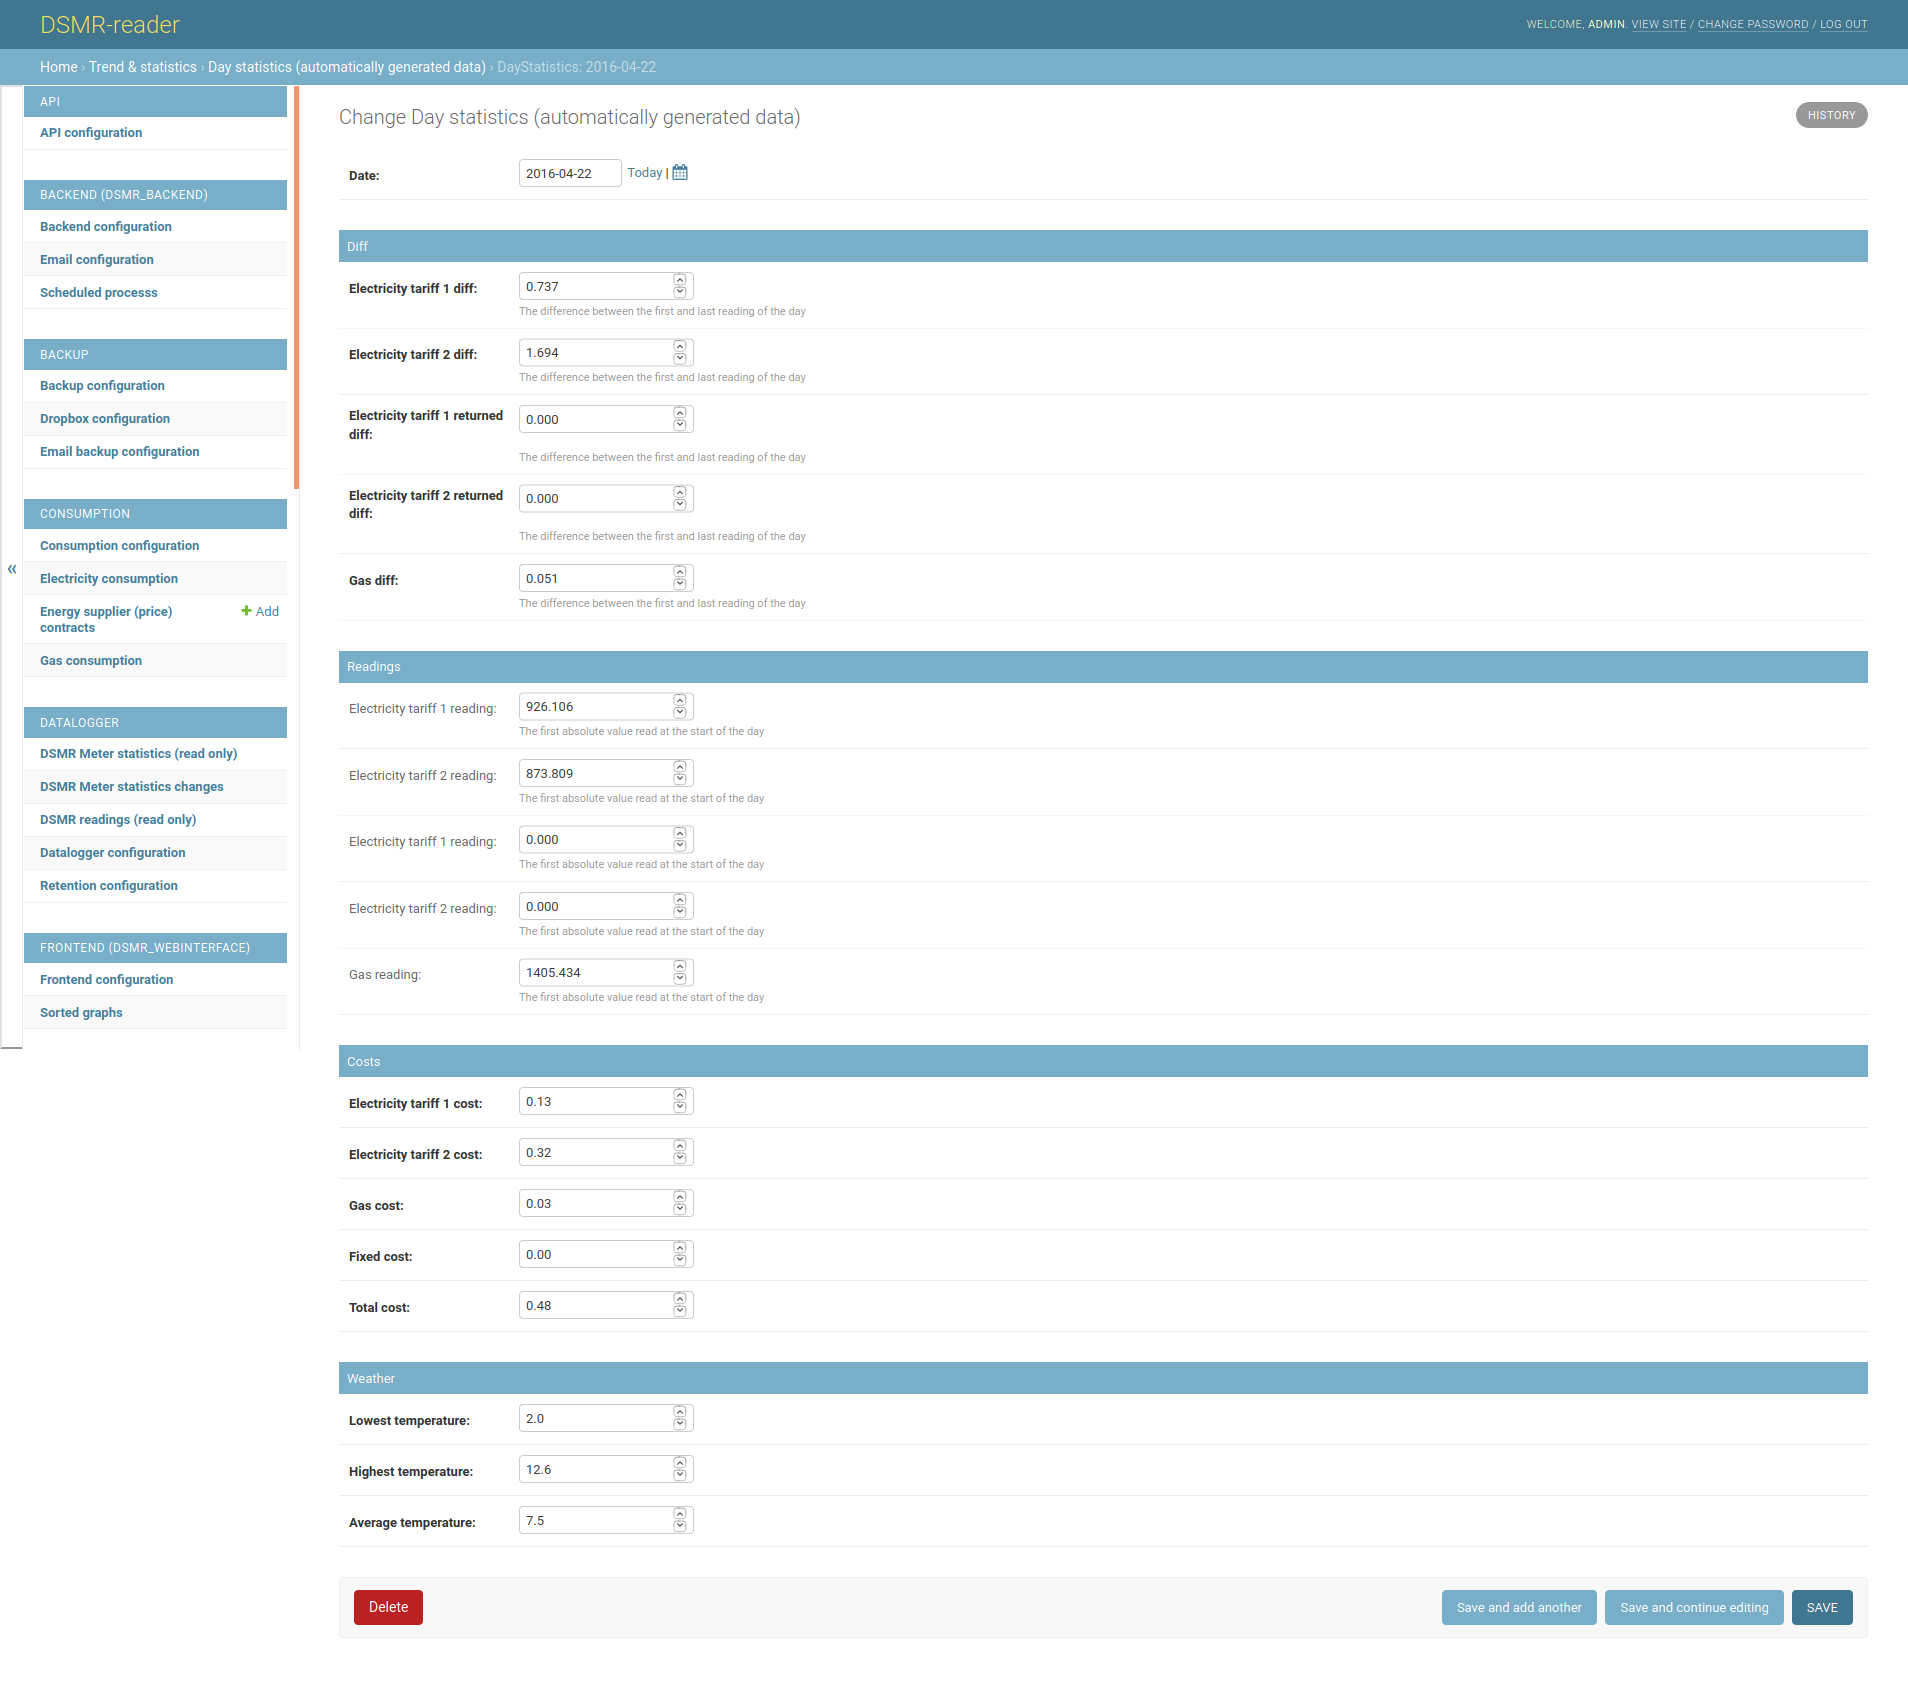Set date to Today via link

coord(644,172)
